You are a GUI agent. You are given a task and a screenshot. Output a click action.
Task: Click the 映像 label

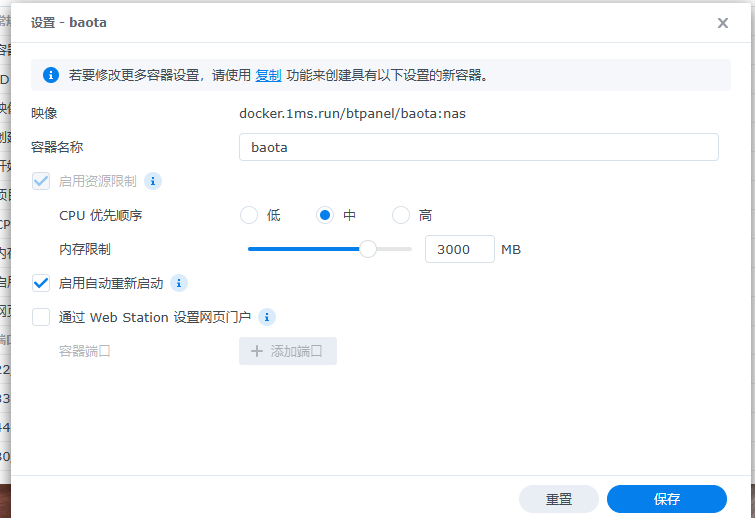point(44,114)
